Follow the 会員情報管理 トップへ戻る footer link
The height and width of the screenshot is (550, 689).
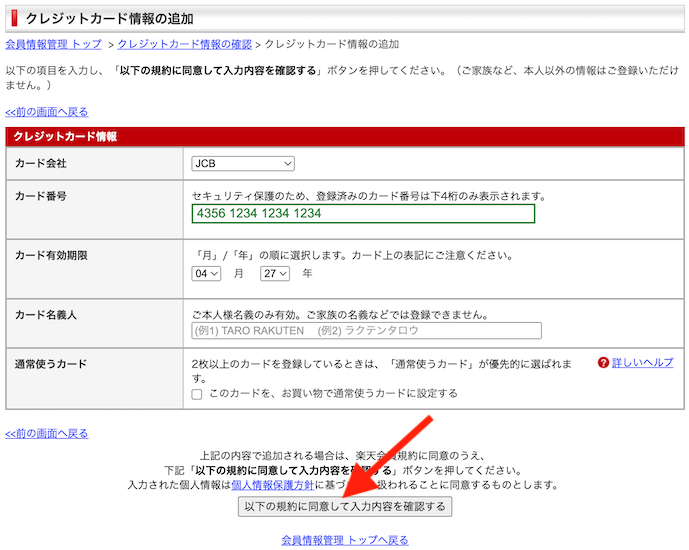pos(345,540)
